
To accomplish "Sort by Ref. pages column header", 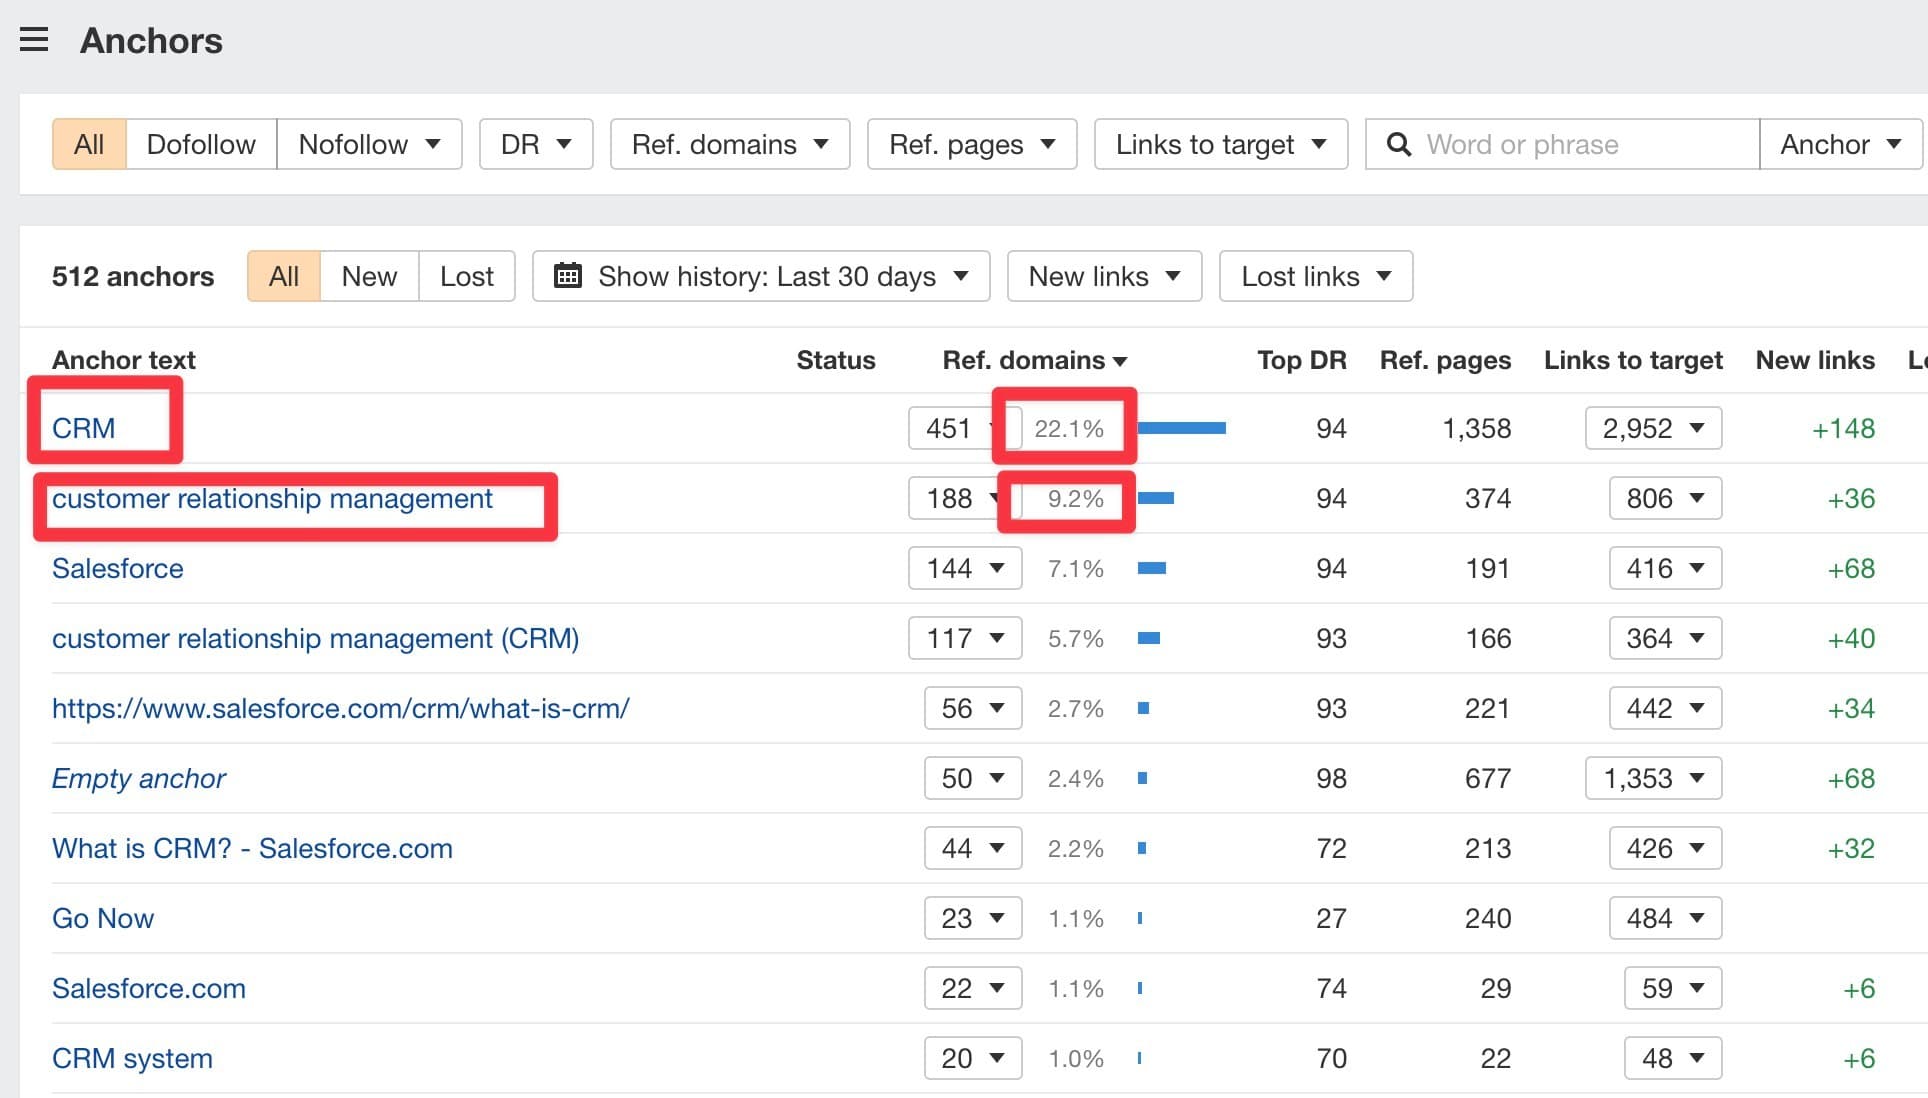I will (x=1445, y=360).
